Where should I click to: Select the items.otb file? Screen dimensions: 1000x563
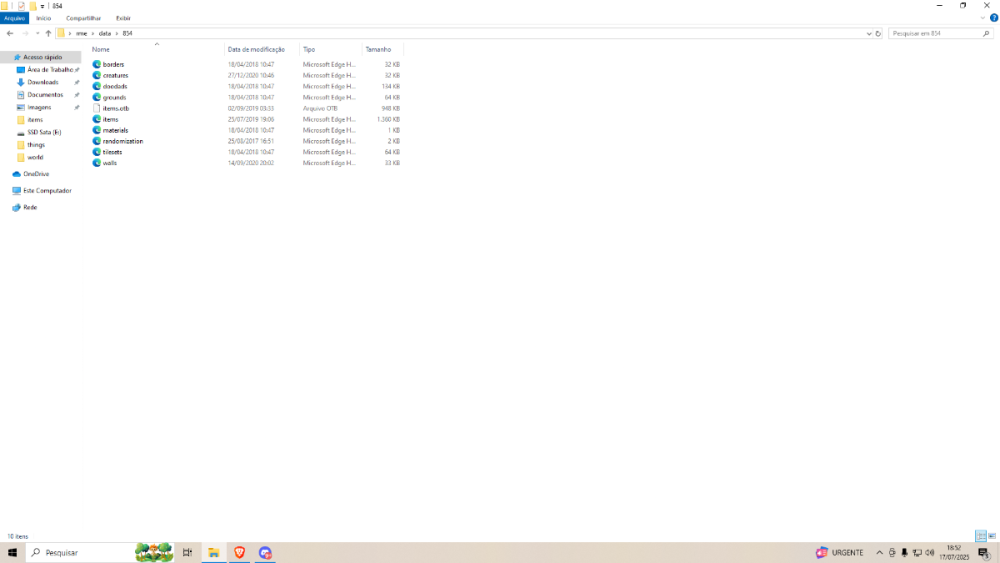(115, 108)
